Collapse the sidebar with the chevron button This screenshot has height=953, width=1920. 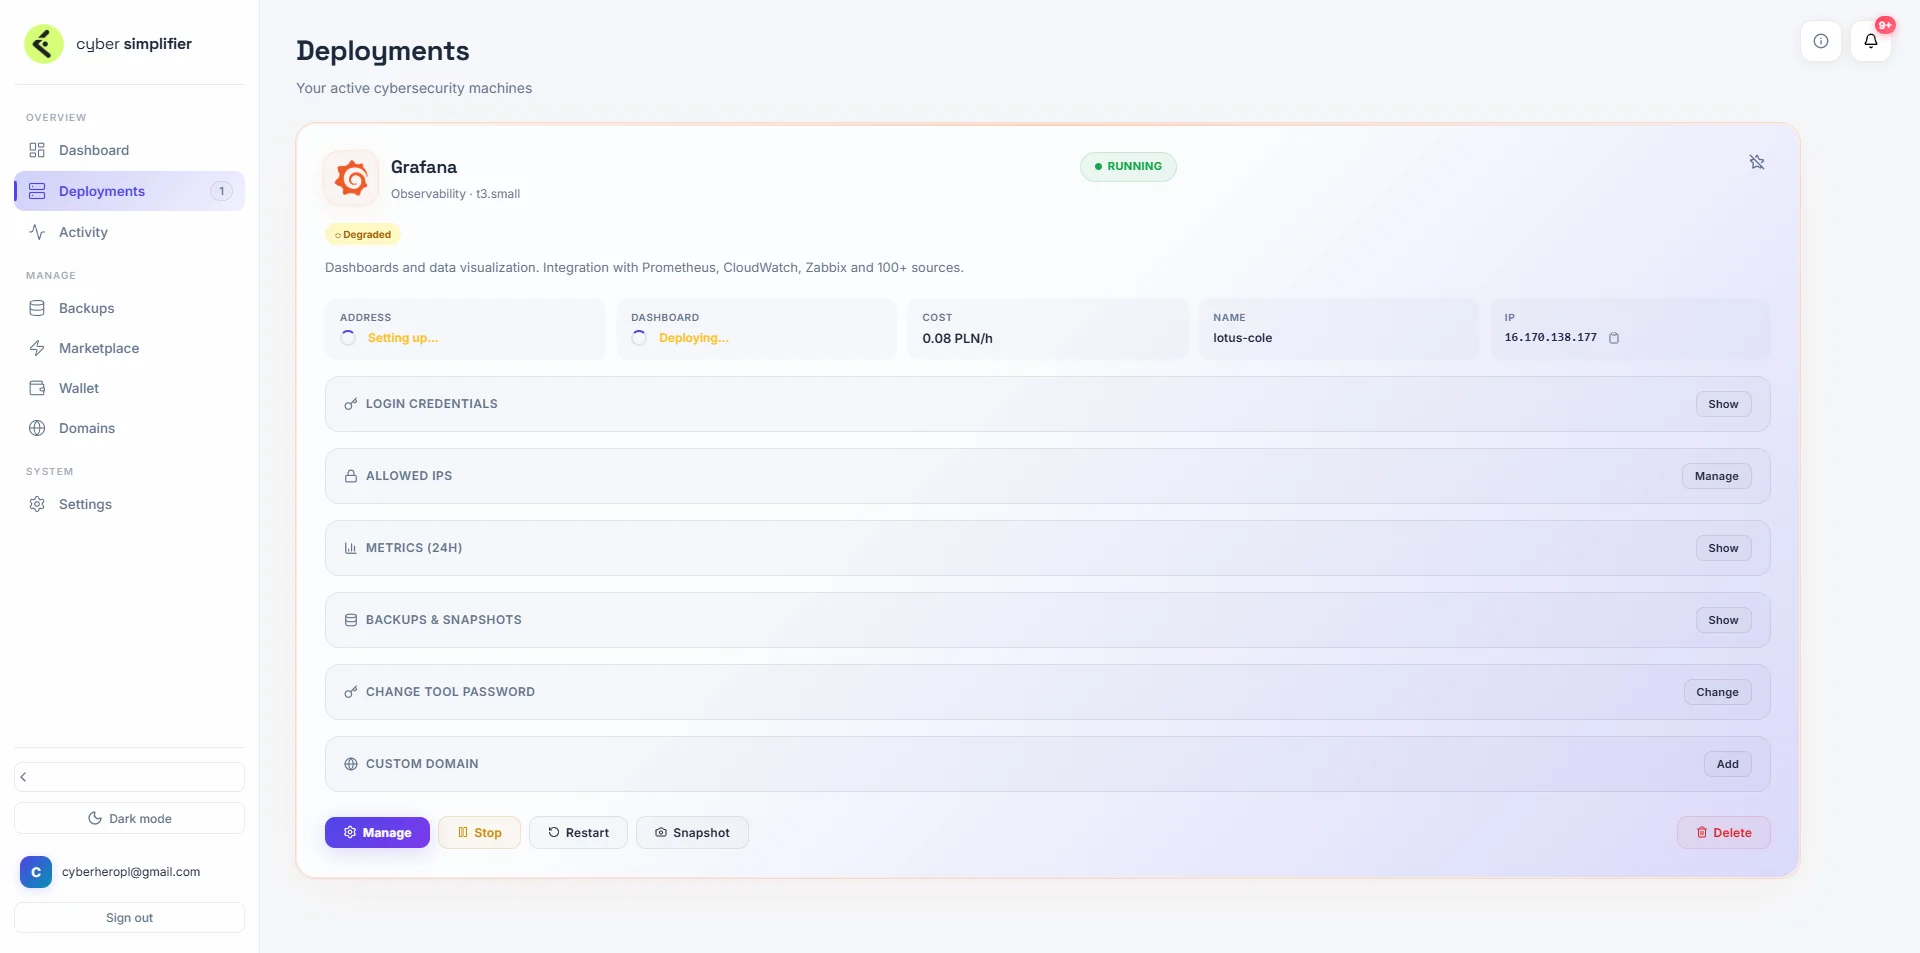click(x=129, y=777)
